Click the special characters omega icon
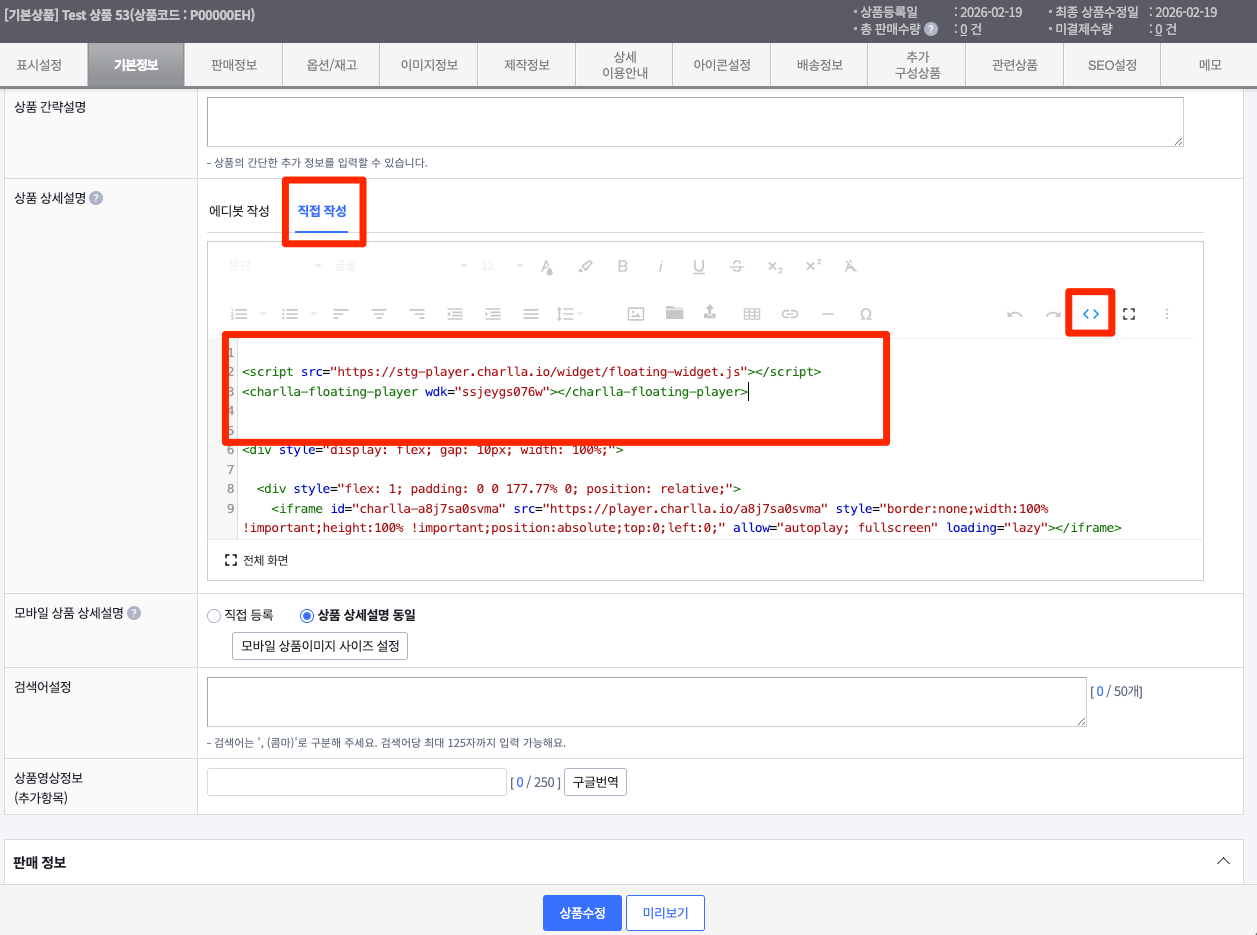The image size is (1257, 935). [866, 314]
